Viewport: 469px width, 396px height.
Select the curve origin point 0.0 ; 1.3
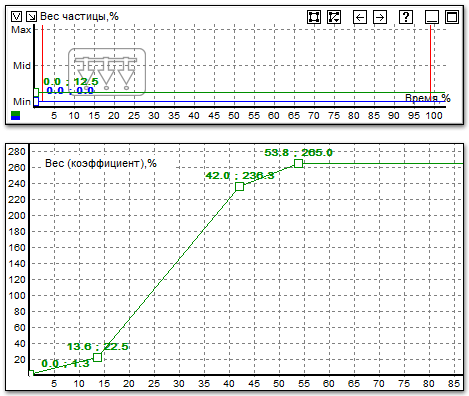tap(31, 374)
